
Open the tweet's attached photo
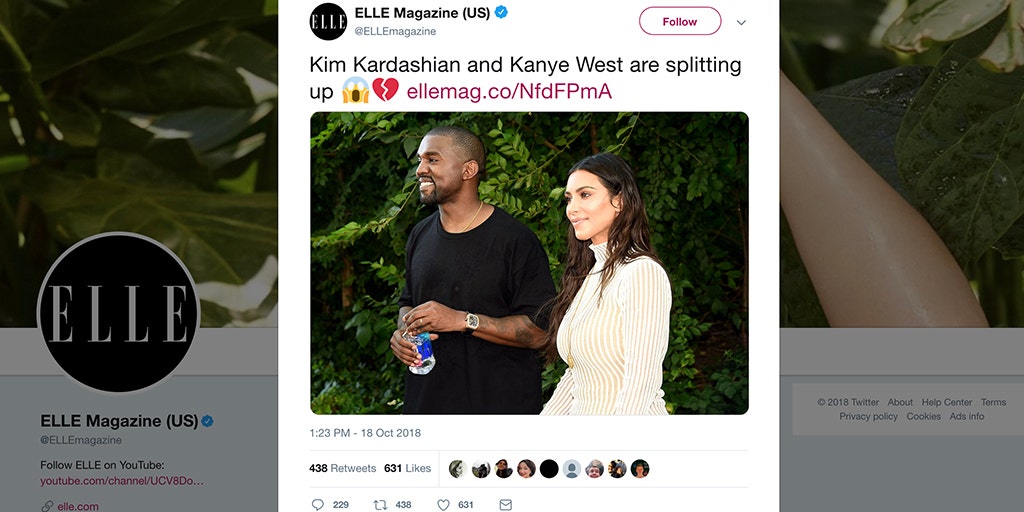pos(529,263)
